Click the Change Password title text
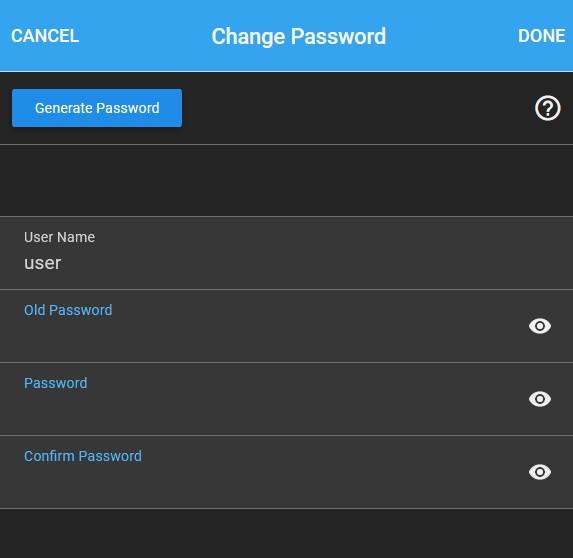This screenshot has width=573, height=558. pos(299,37)
